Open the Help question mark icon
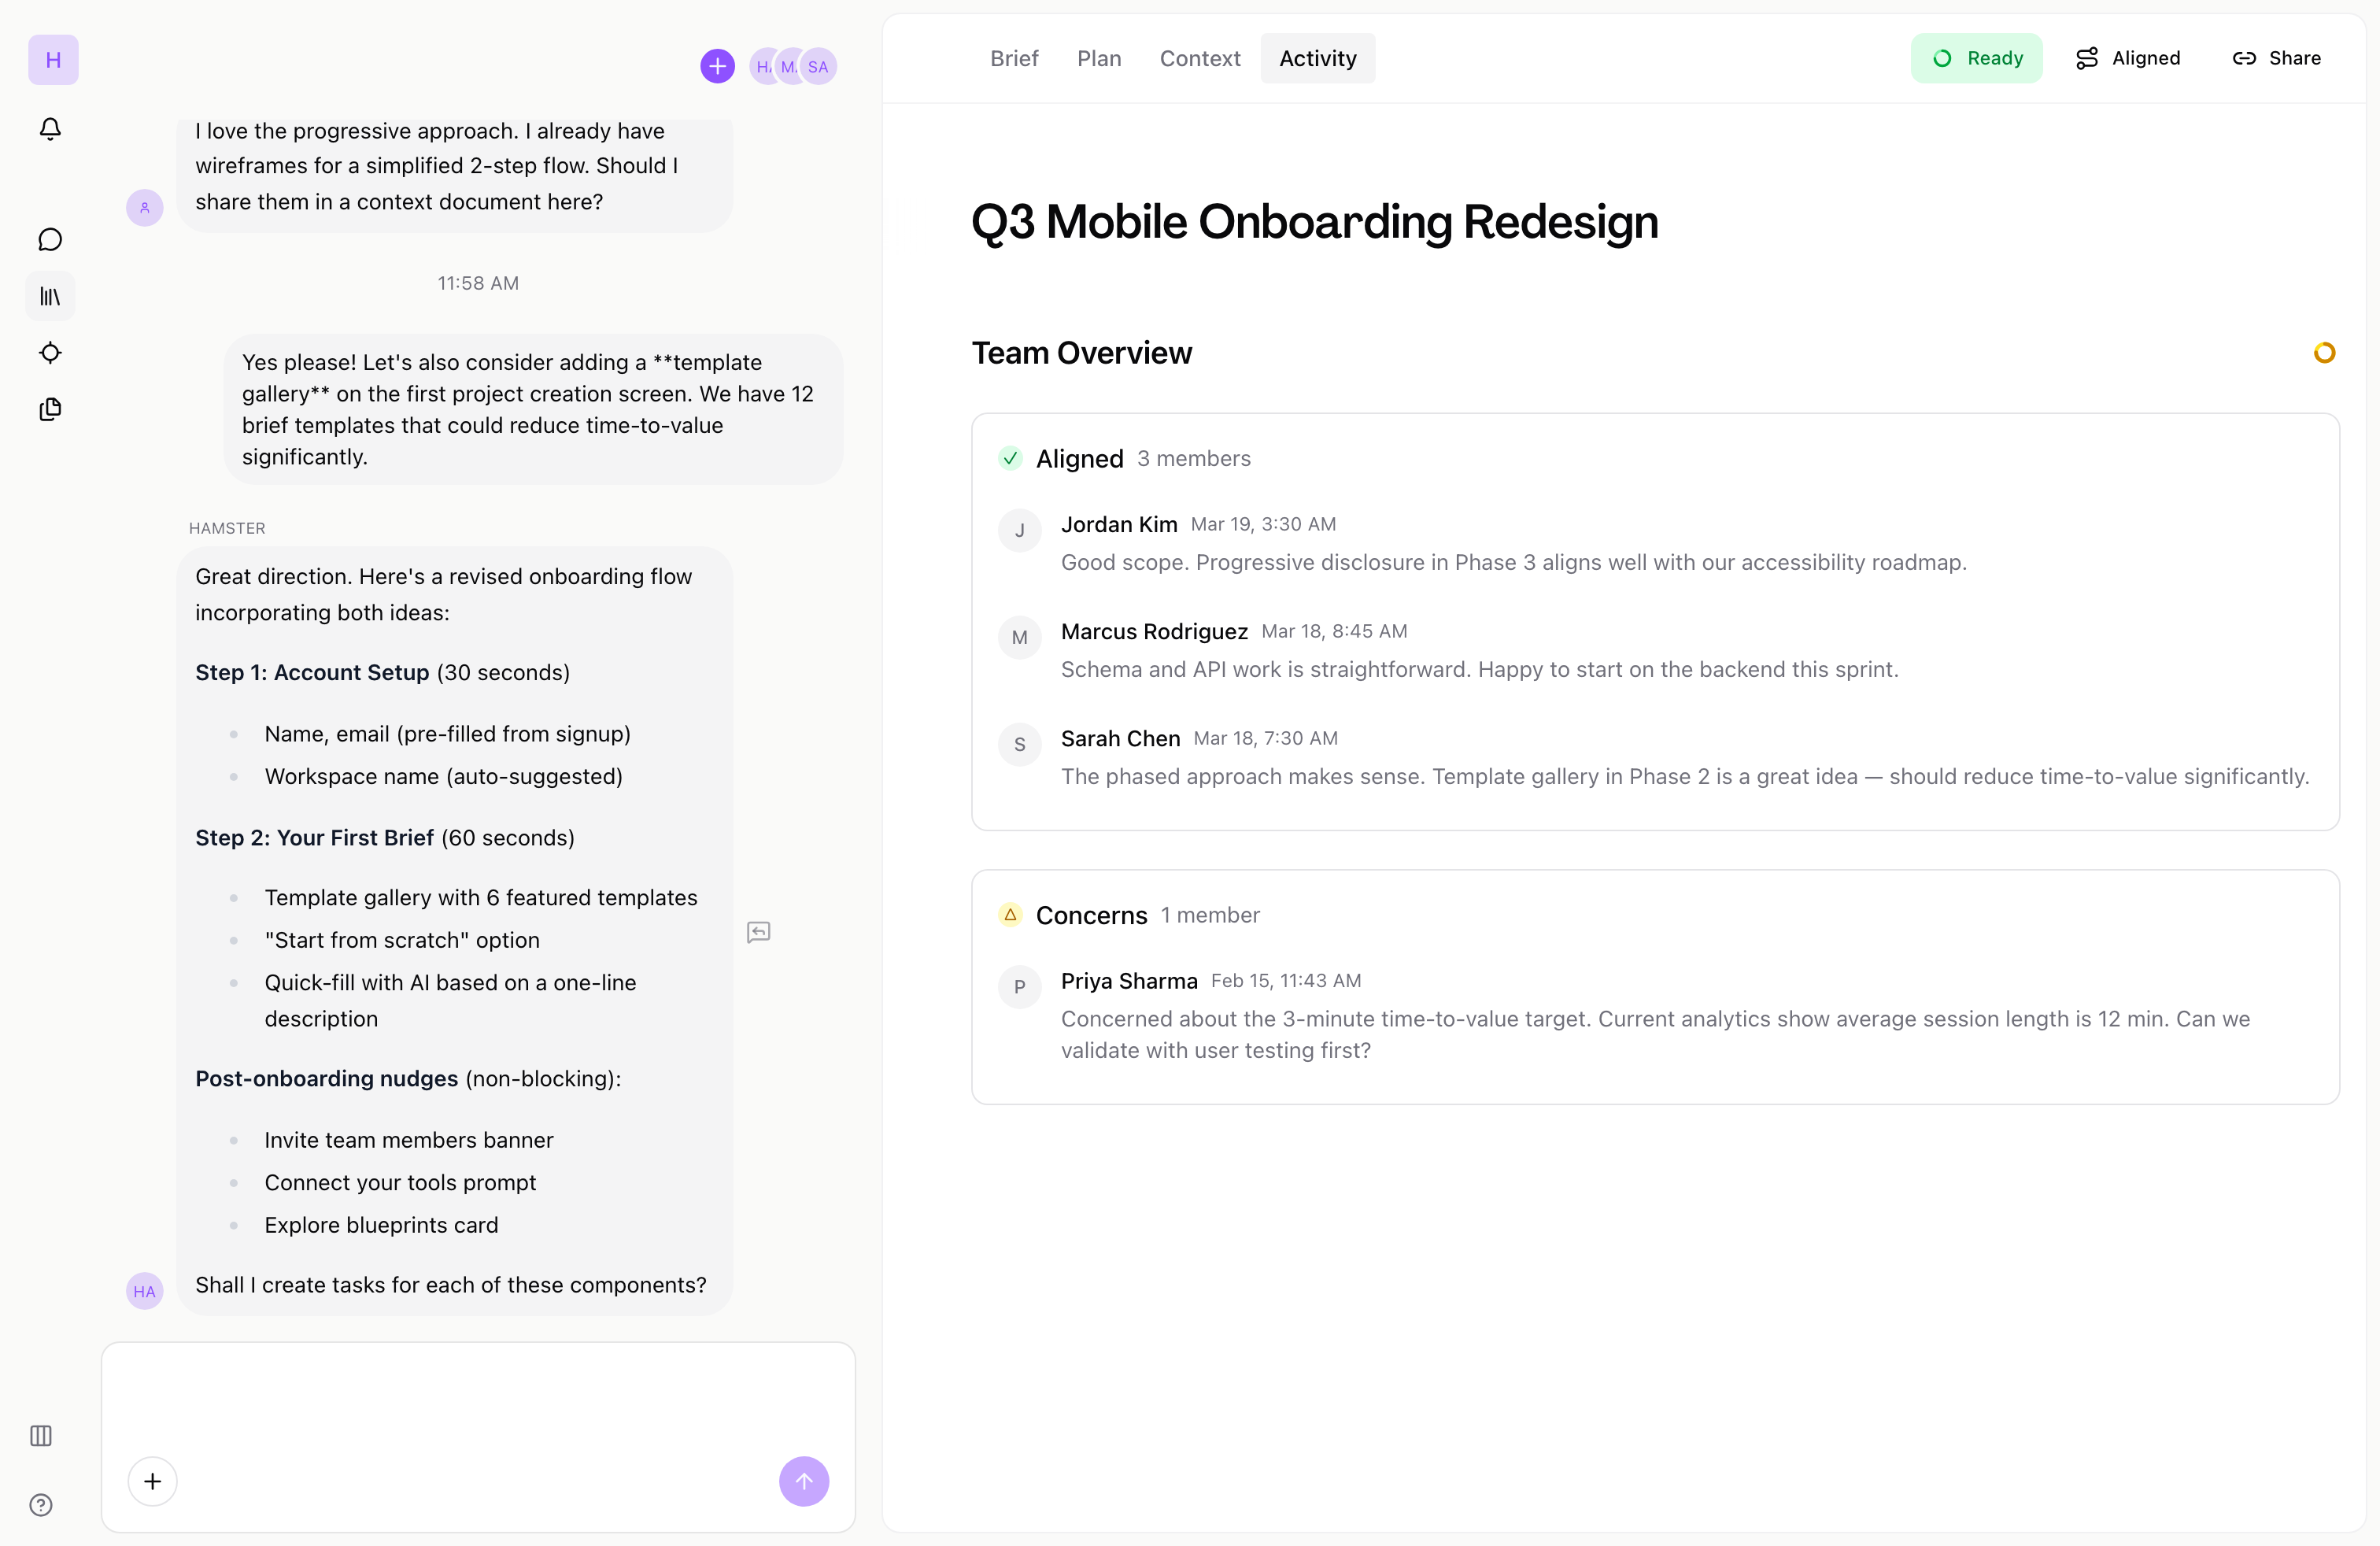 [x=40, y=1505]
